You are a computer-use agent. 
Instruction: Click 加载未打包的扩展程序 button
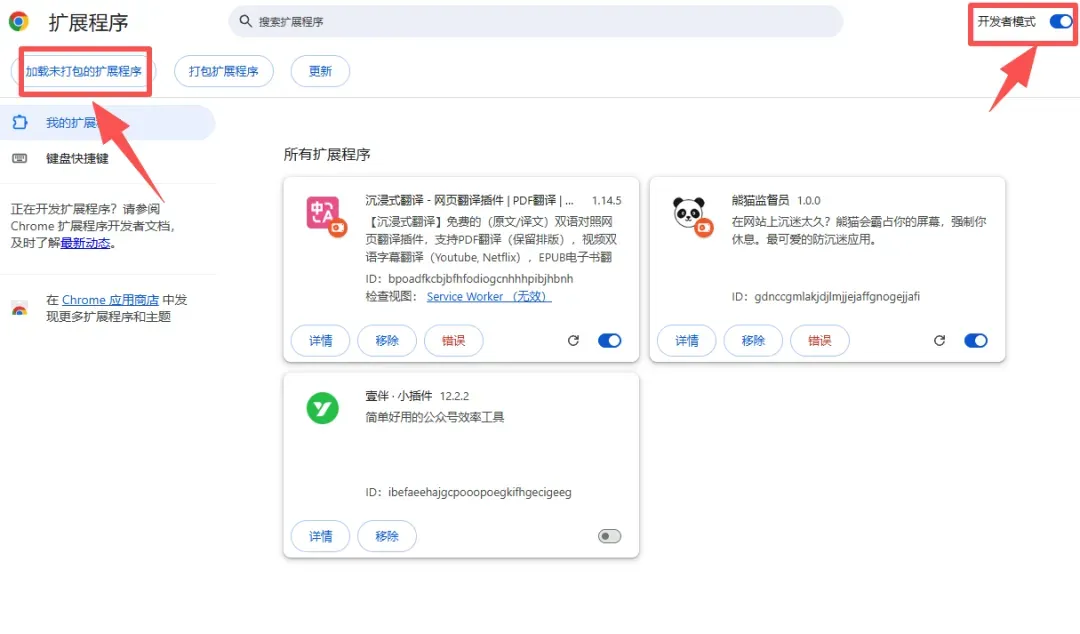tap(84, 71)
